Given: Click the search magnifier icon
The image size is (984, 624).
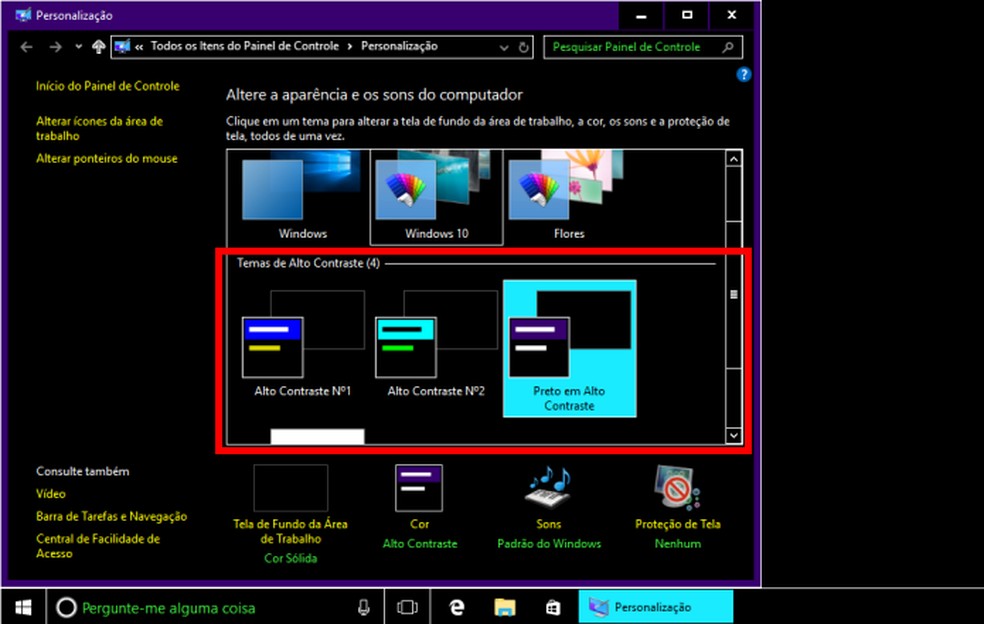Looking at the screenshot, I should pos(728,47).
